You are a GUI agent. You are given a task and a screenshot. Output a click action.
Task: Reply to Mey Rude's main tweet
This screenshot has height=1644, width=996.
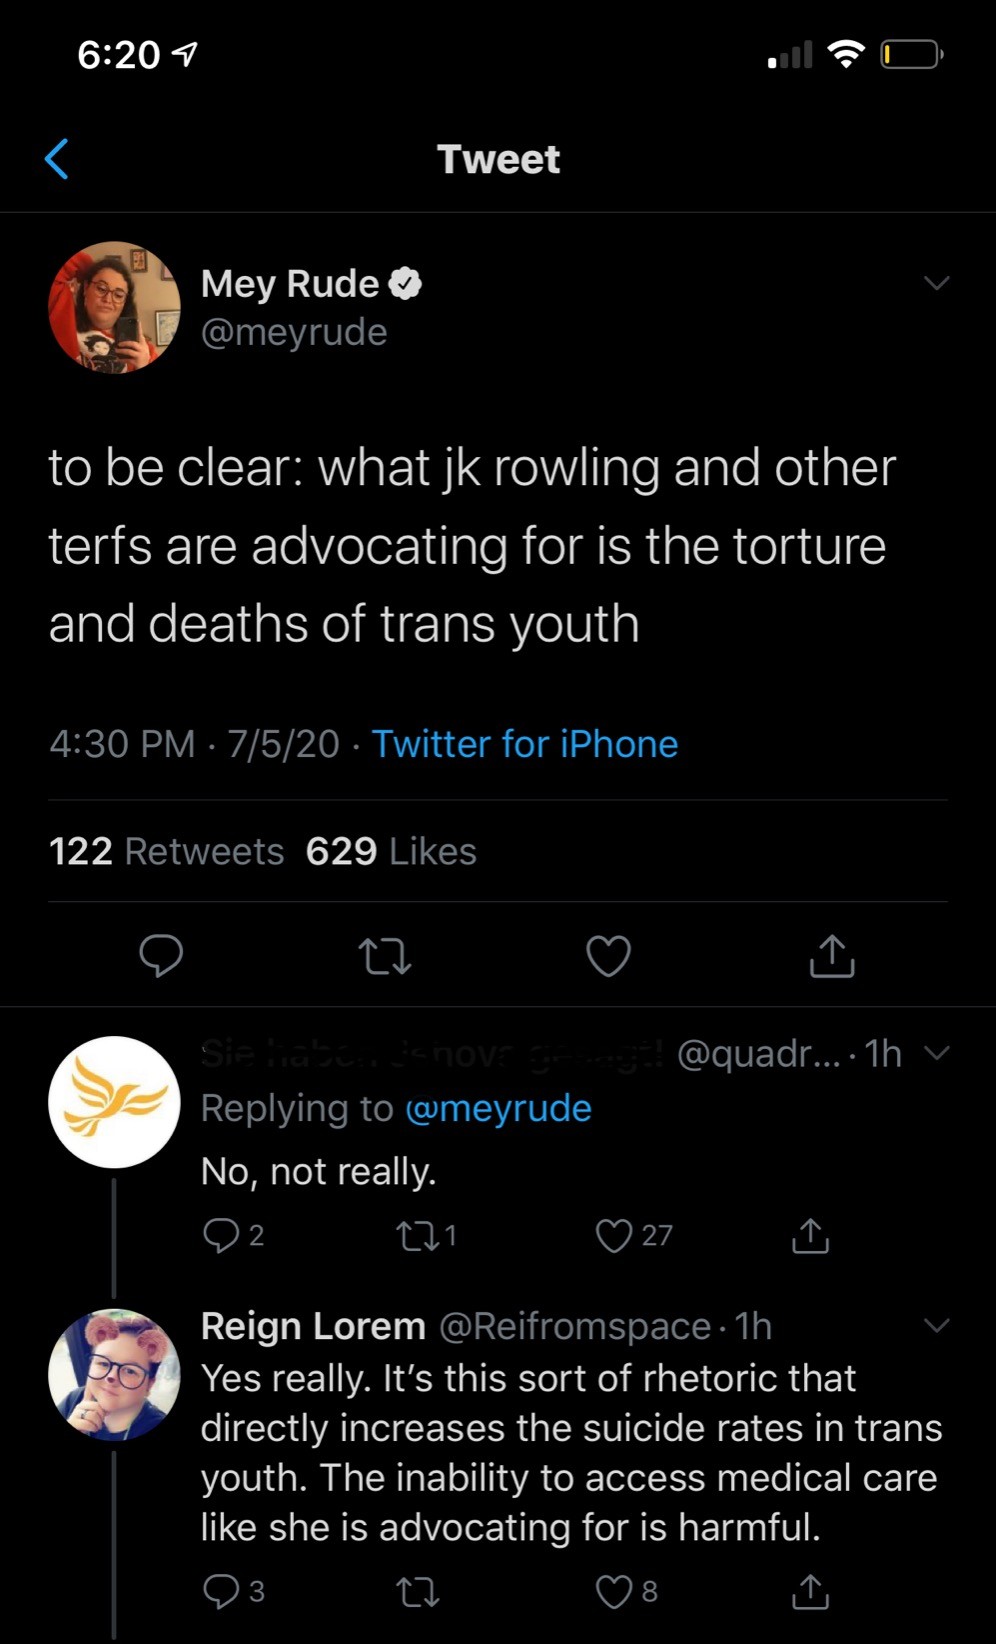[160, 955]
